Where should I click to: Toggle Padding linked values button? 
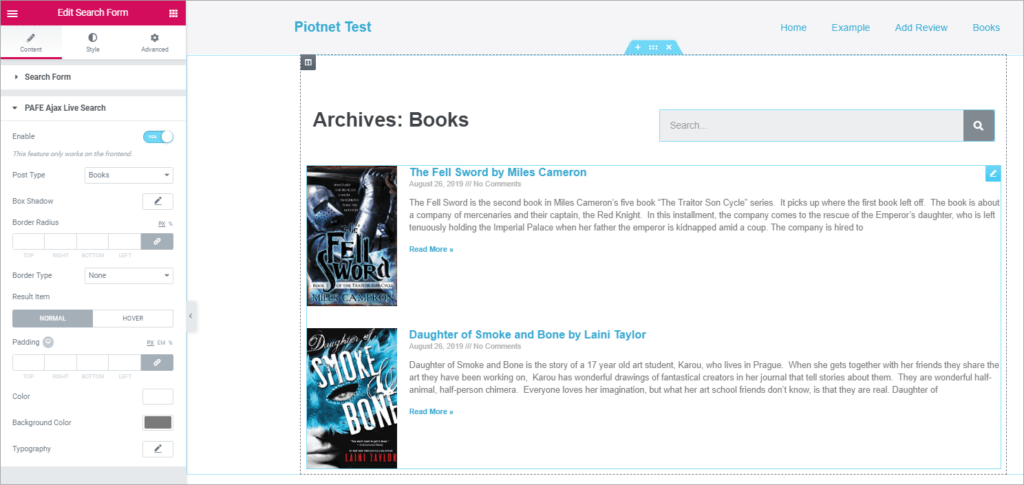157,362
